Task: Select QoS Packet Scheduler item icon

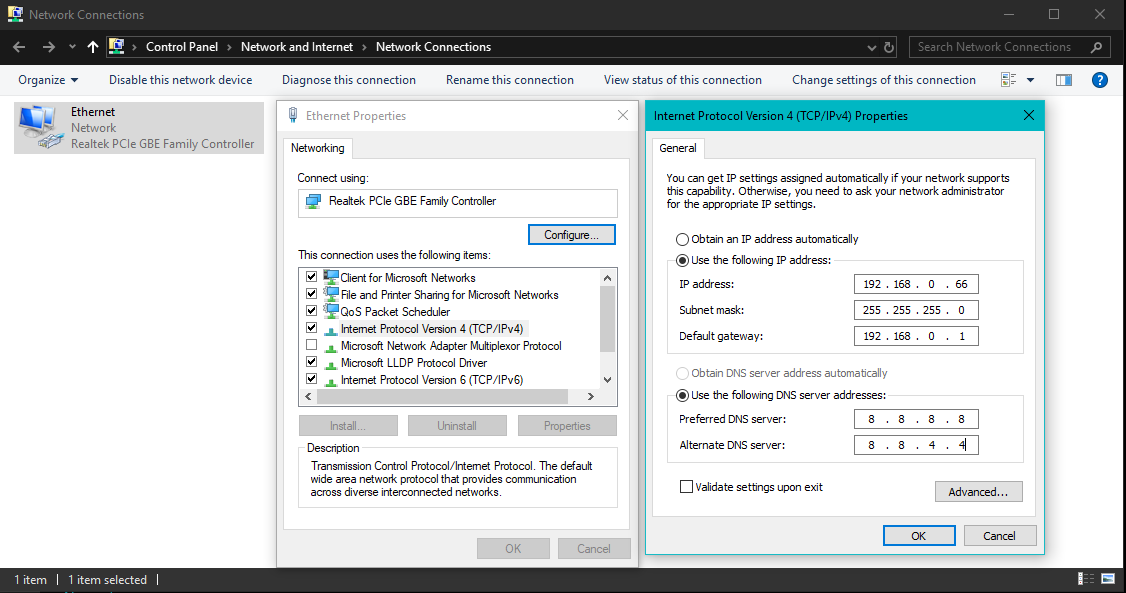Action: [331, 312]
